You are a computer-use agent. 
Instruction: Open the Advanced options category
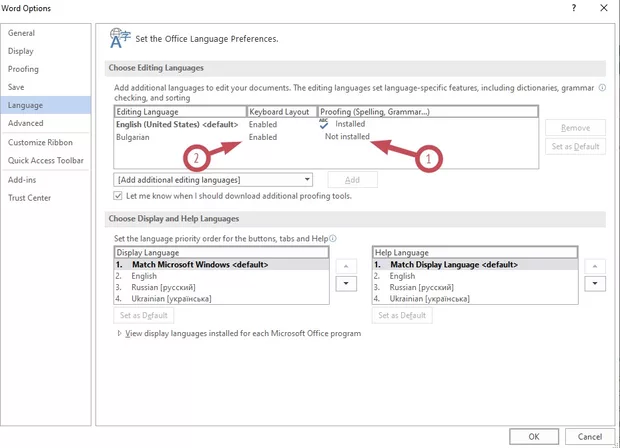tap(46, 123)
